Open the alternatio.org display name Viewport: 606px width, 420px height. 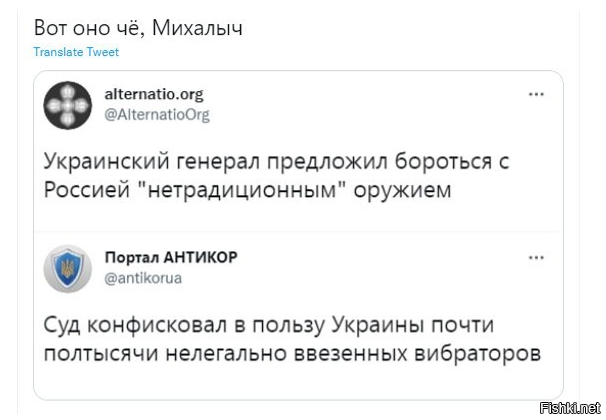pyautogui.click(x=154, y=94)
